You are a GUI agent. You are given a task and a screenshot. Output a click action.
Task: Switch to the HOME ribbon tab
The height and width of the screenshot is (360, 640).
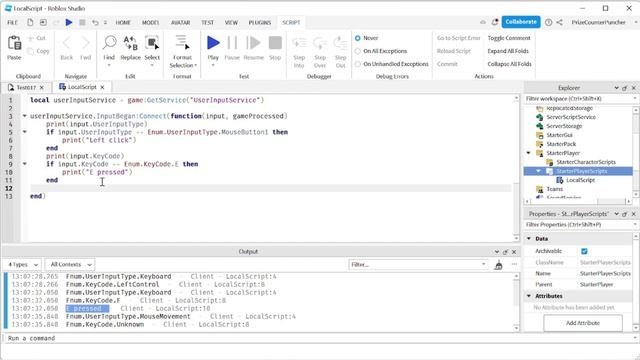123,22
